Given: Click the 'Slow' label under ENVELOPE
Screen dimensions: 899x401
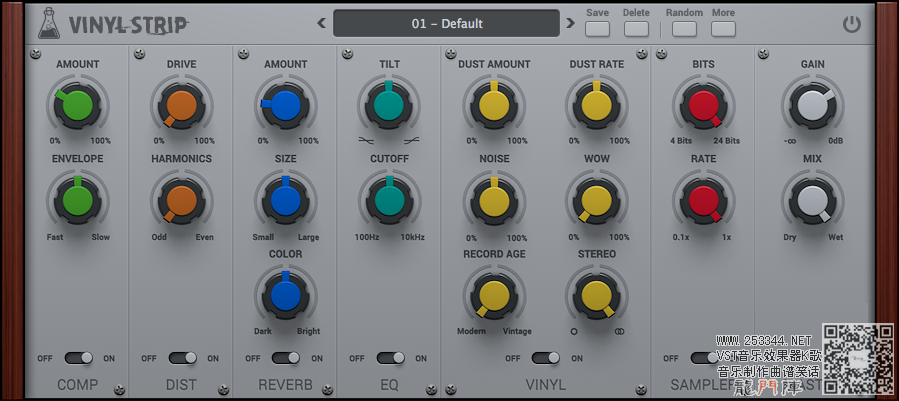Looking at the screenshot, I should (100, 237).
